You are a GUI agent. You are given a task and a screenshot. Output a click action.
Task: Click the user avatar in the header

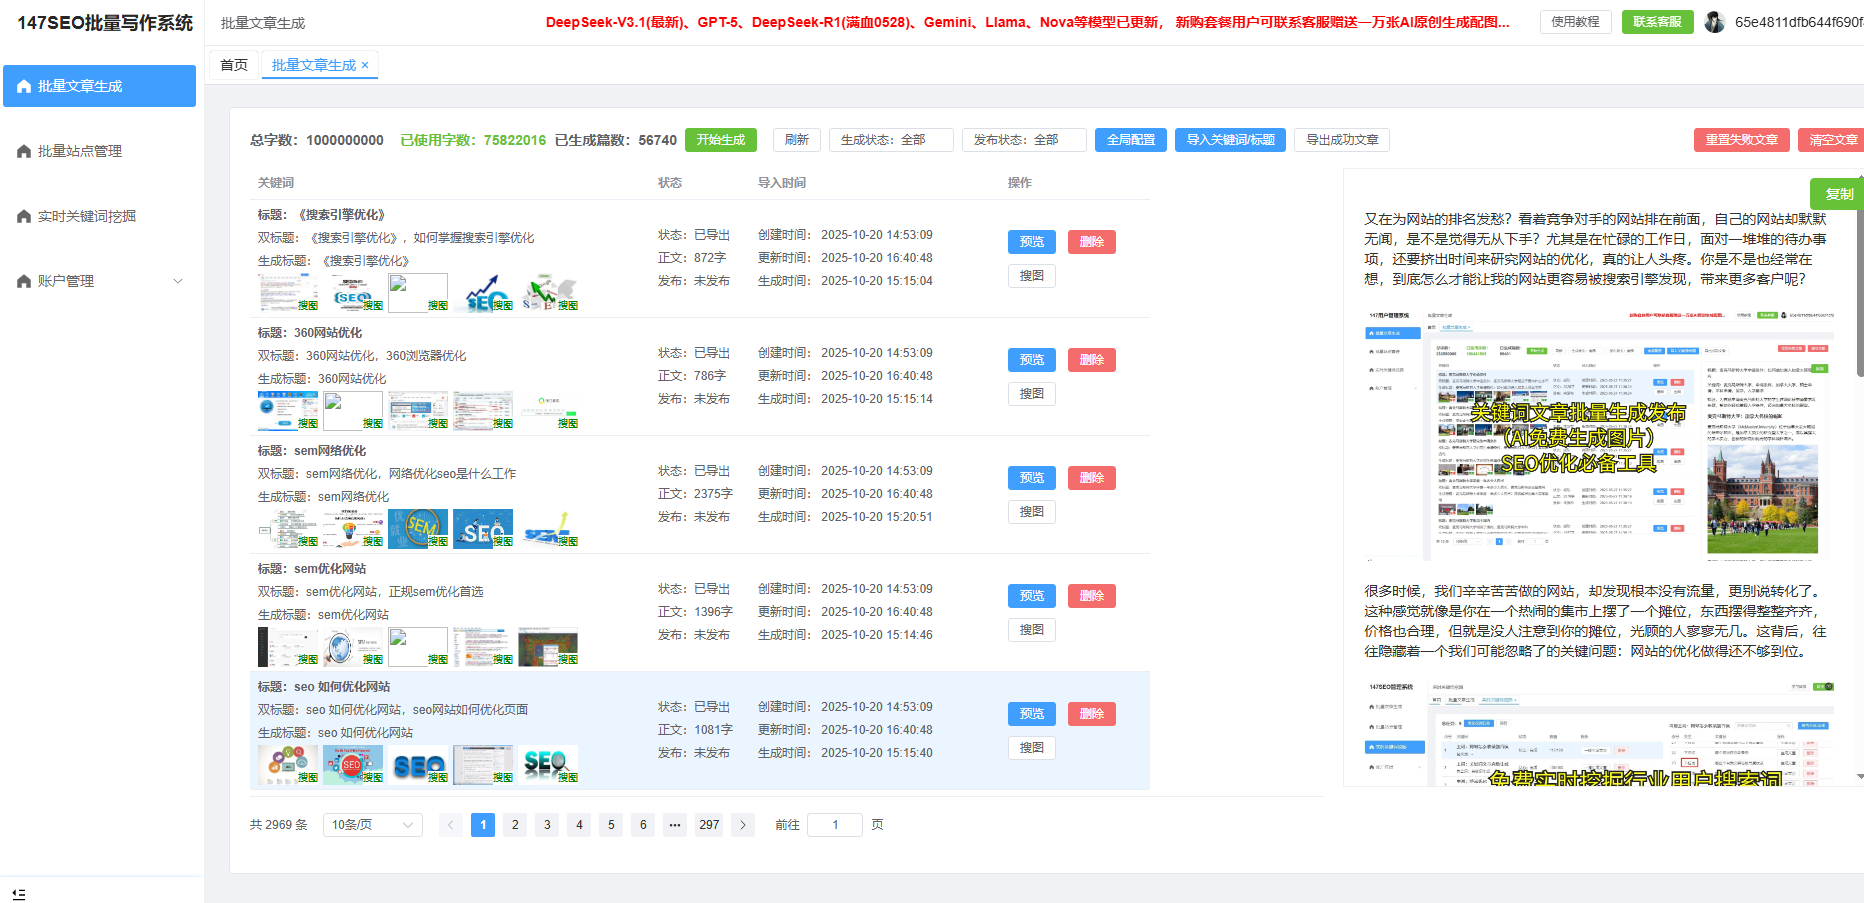coord(1714,22)
